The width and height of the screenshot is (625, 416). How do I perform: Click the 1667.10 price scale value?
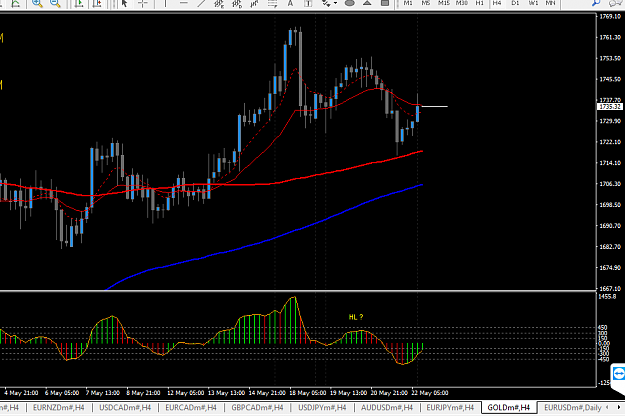pos(610,288)
